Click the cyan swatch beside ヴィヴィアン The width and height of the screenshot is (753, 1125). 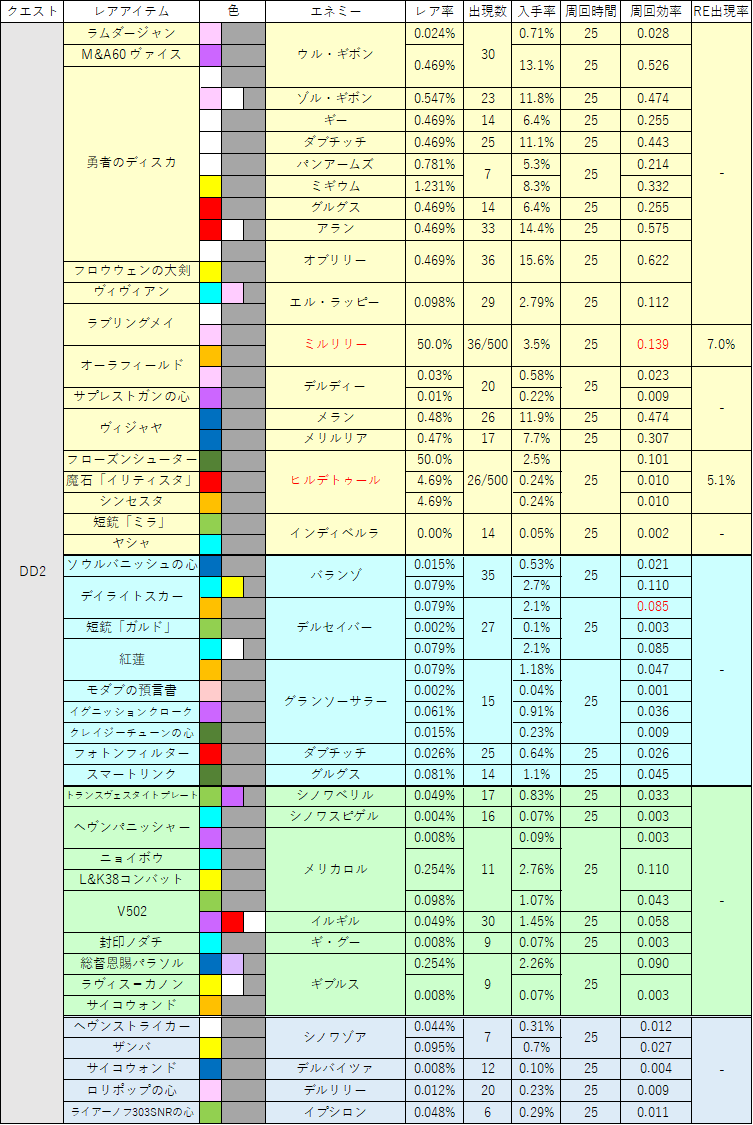pos(210,293)
